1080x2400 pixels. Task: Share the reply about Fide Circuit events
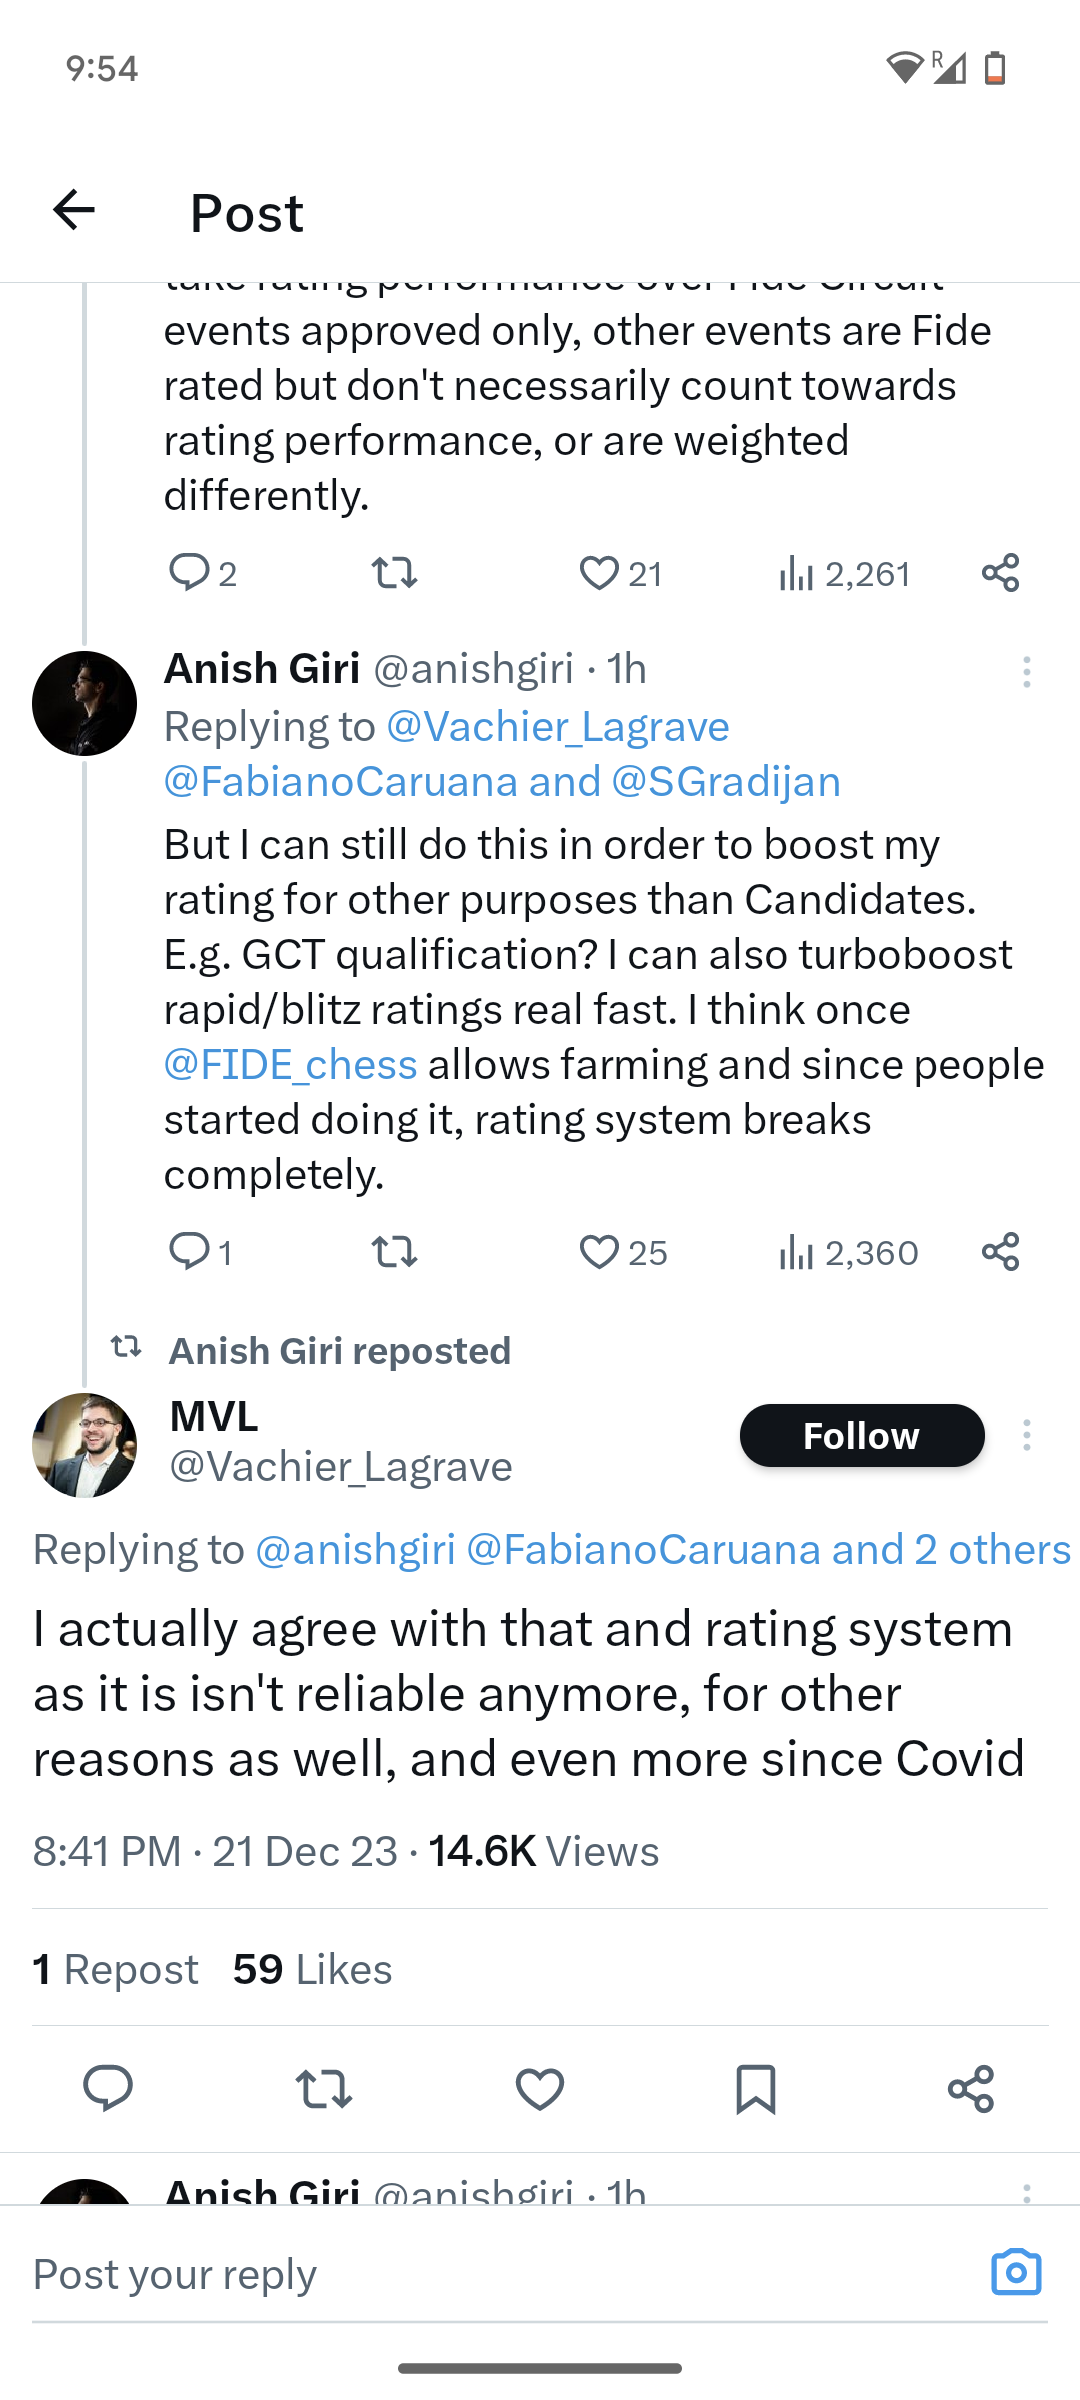1000,574
